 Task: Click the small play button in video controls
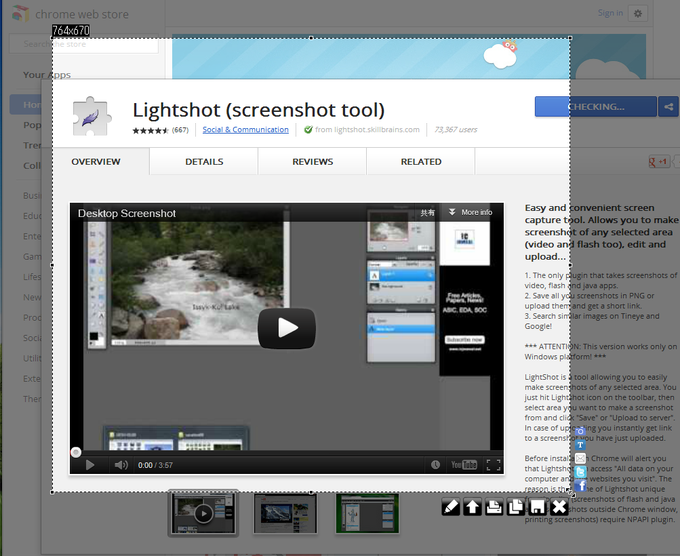[x=90, y=465]
